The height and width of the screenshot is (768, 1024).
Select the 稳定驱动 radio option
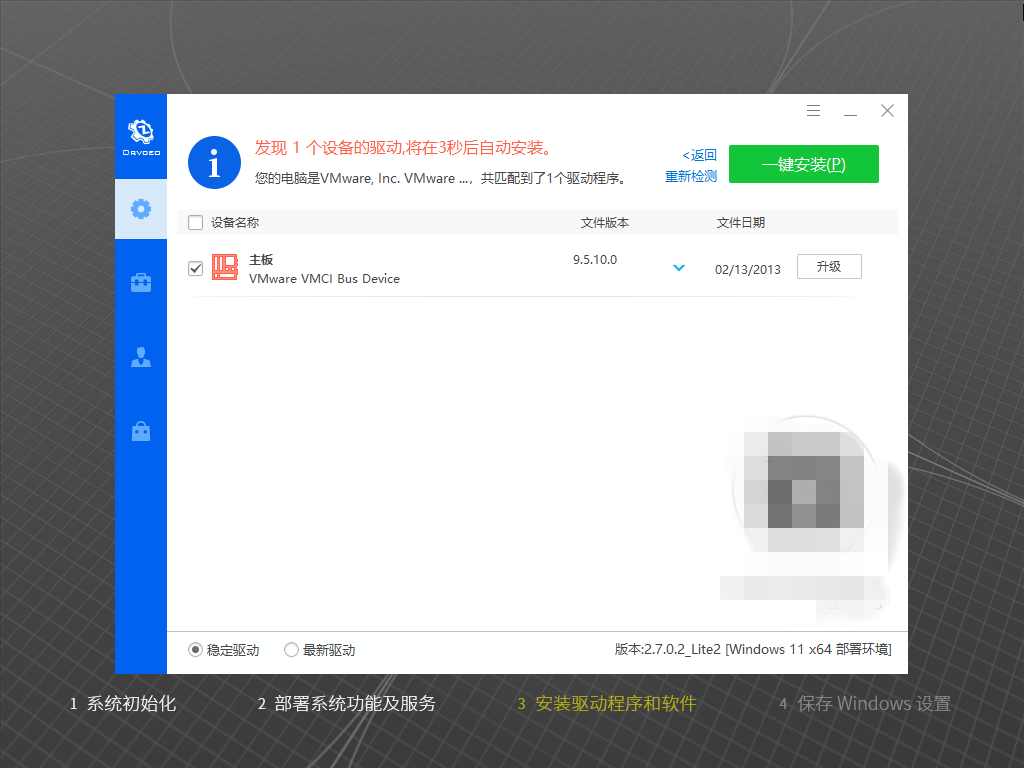click(194, 649)
